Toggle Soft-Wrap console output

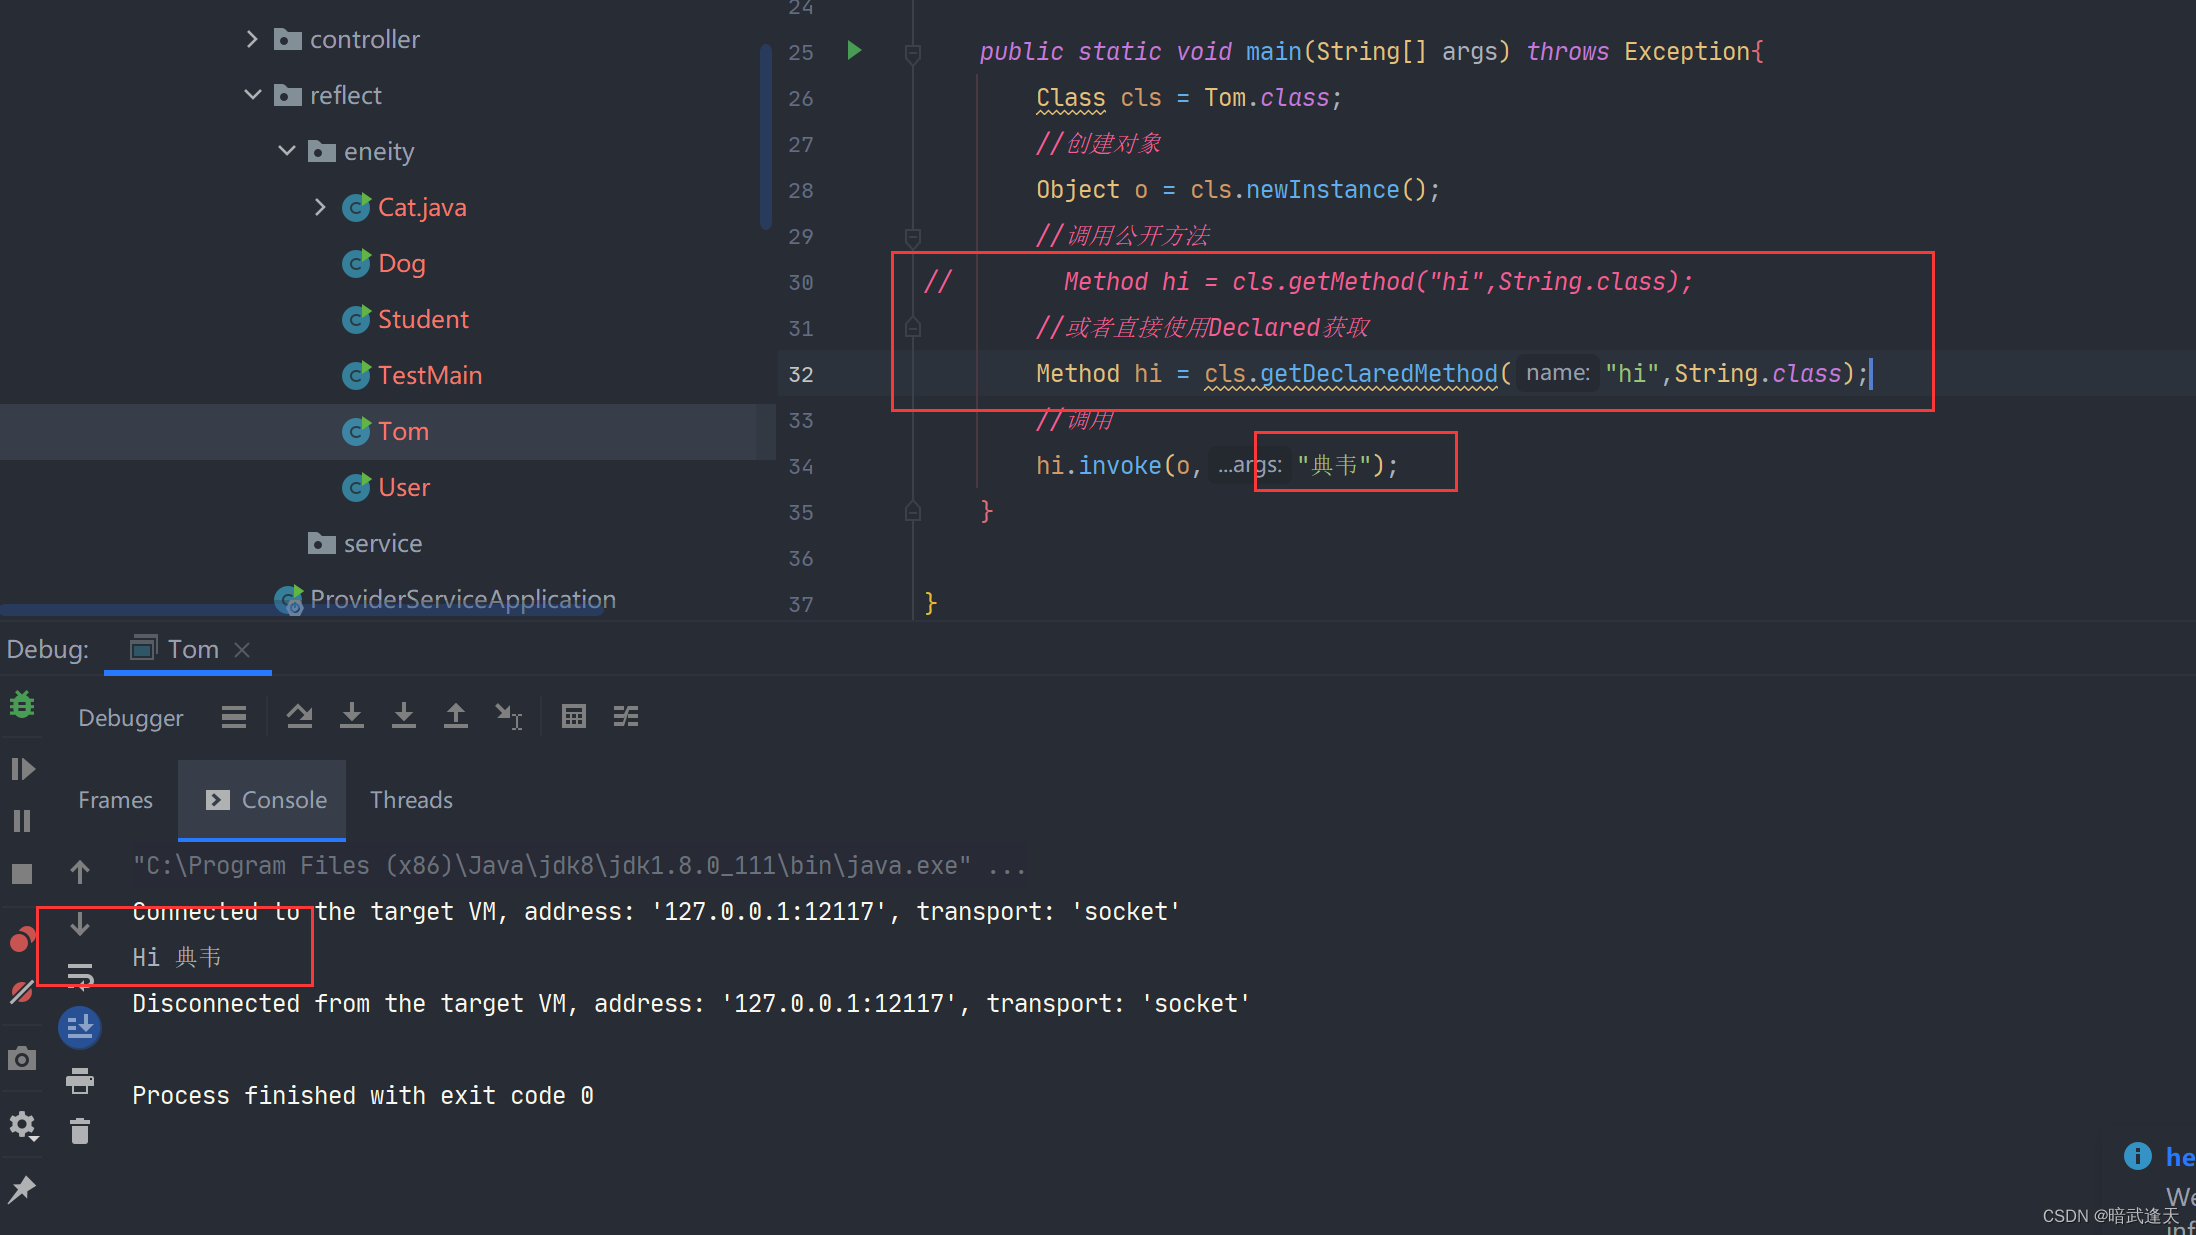(80, 974)
